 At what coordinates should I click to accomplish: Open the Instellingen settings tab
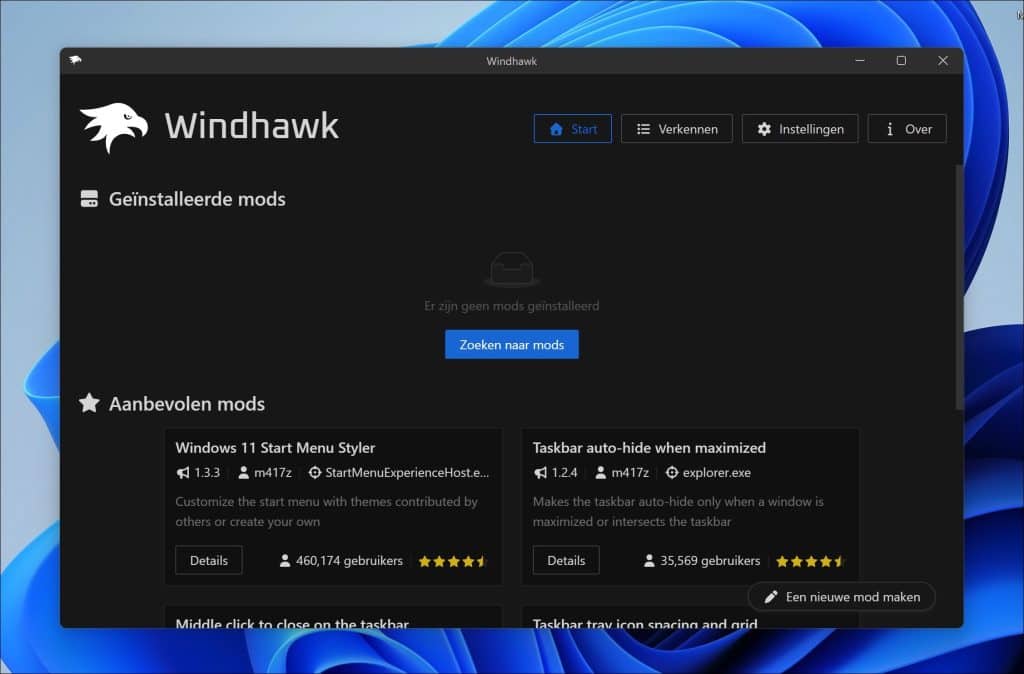click(799, 129)
